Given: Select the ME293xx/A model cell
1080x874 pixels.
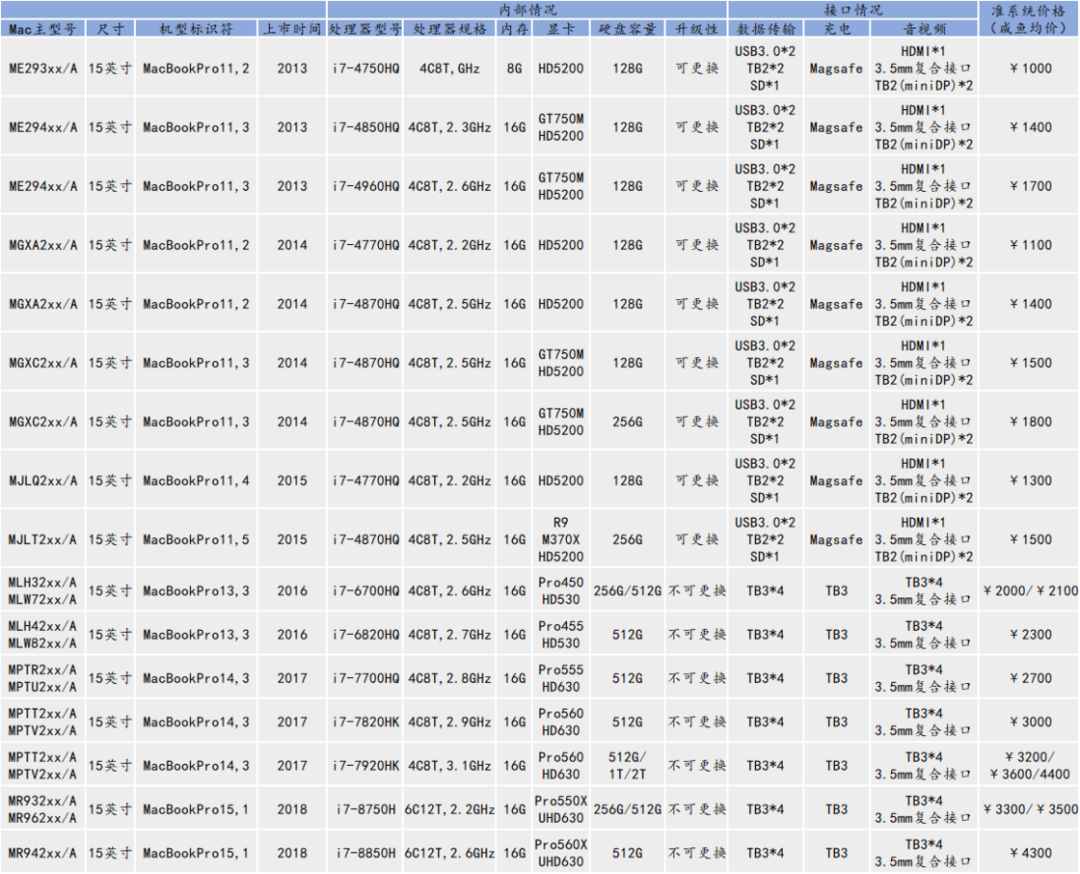Looking at the screenshot, I should tap(43, 68).
